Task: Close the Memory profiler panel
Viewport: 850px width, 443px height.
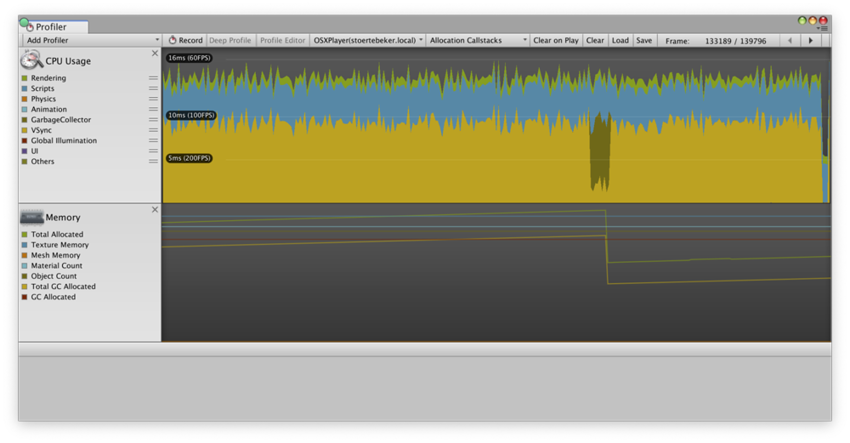Action: click(155, 210)
